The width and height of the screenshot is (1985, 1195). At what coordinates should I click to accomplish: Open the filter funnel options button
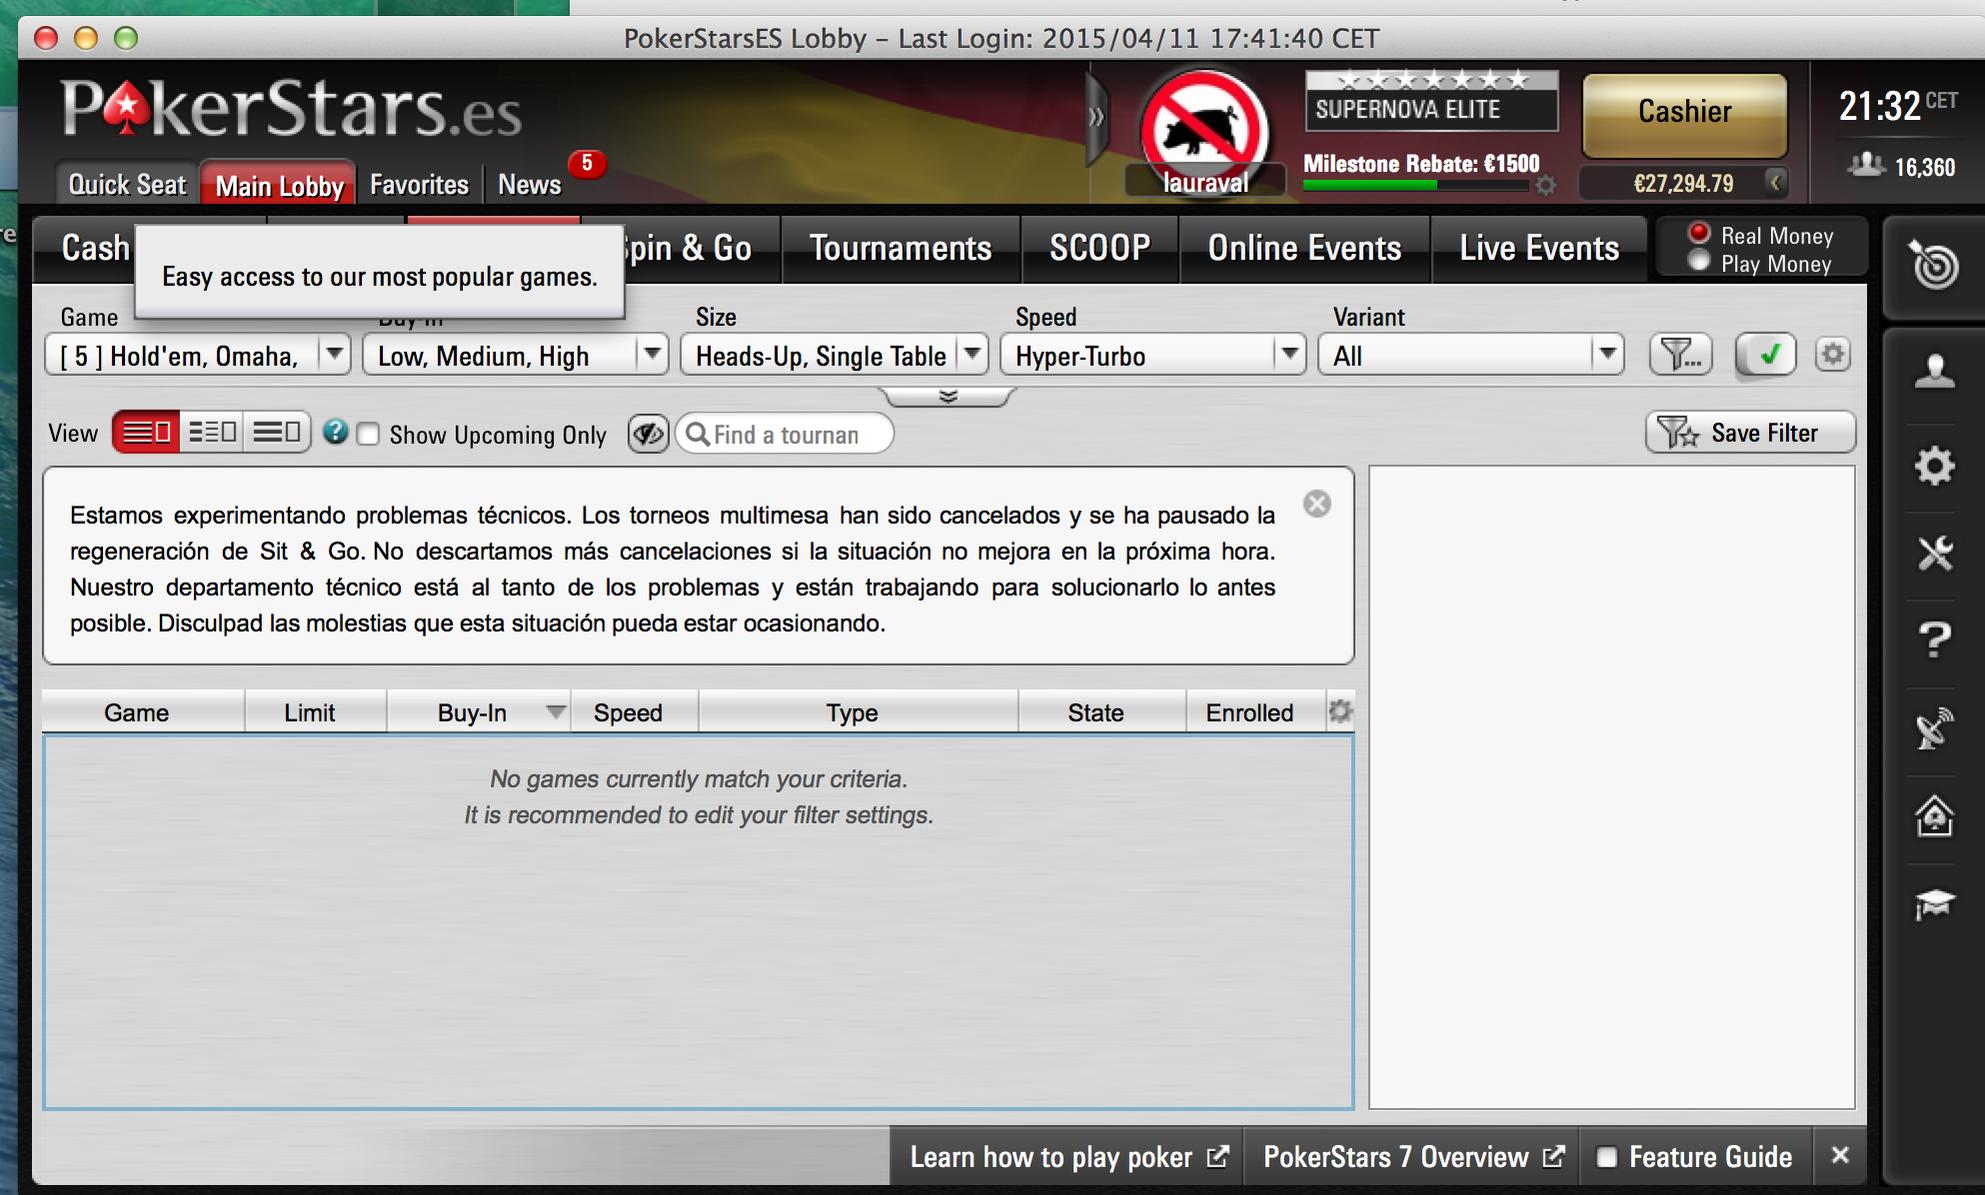click(x=1680, y=354)
